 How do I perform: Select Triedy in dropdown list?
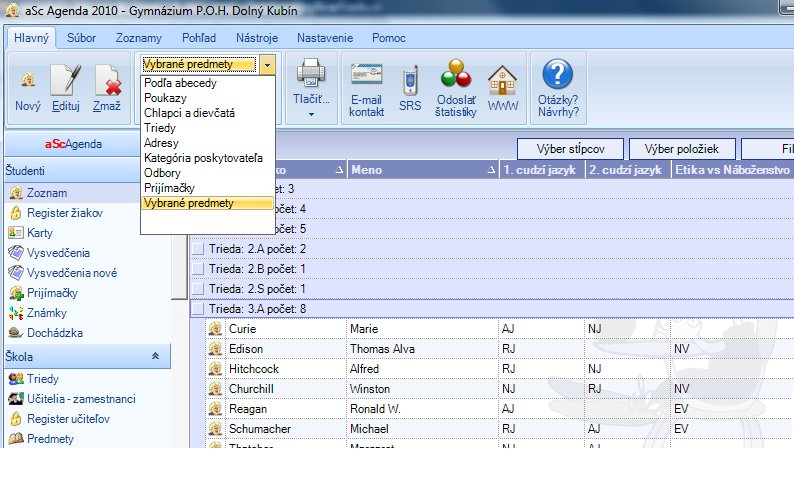pos(208,128)
